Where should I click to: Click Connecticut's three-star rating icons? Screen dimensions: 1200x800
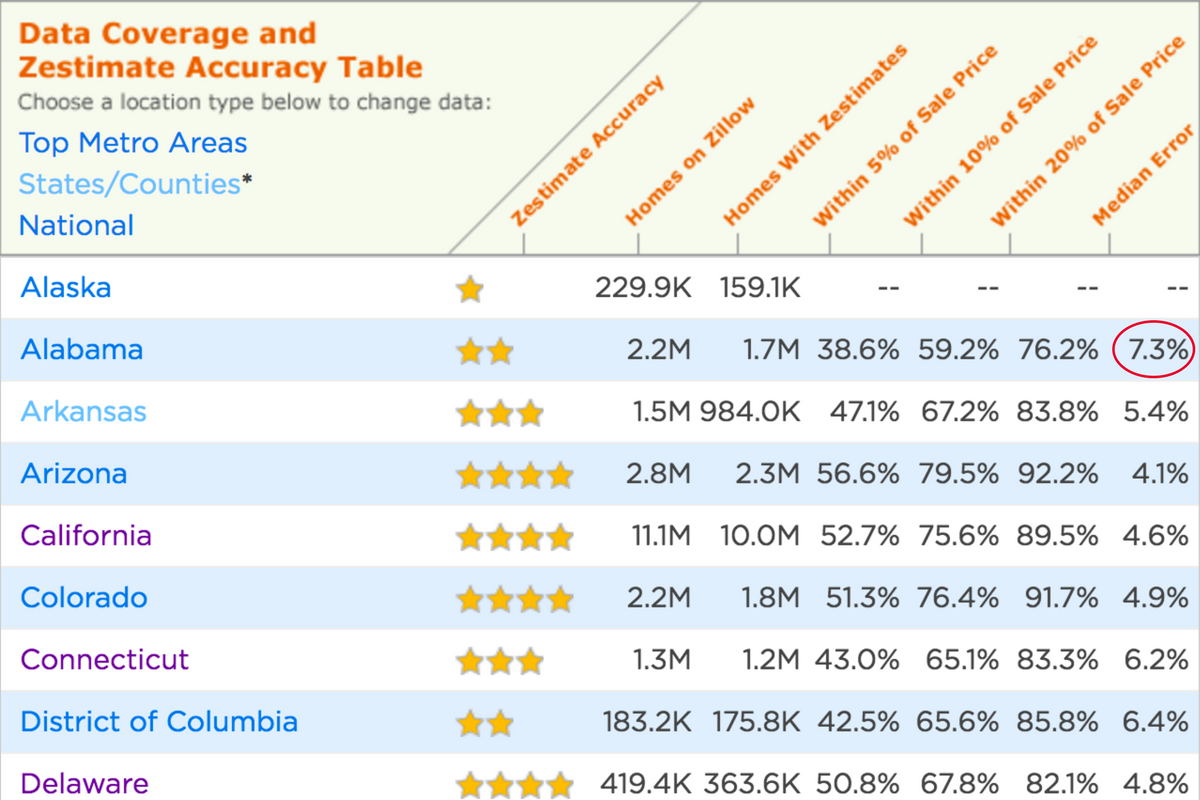click(x=499, y=661)
